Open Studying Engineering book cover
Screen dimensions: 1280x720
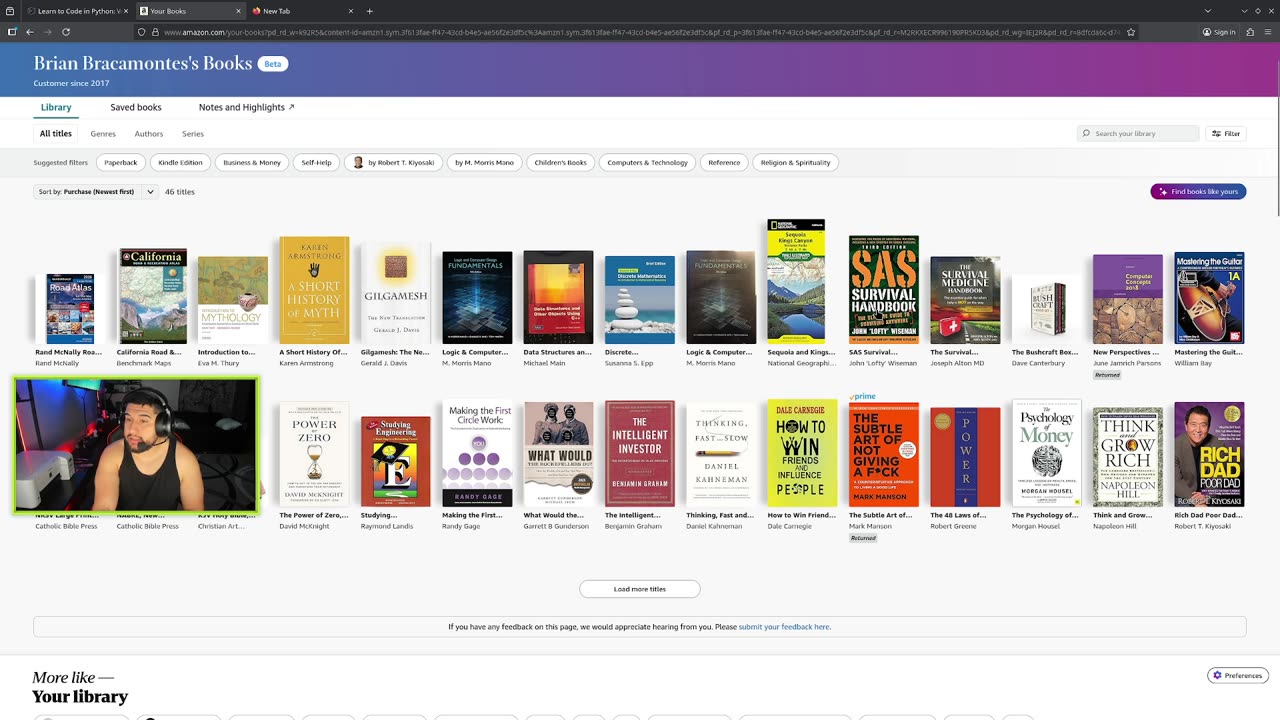pos(395,461)
